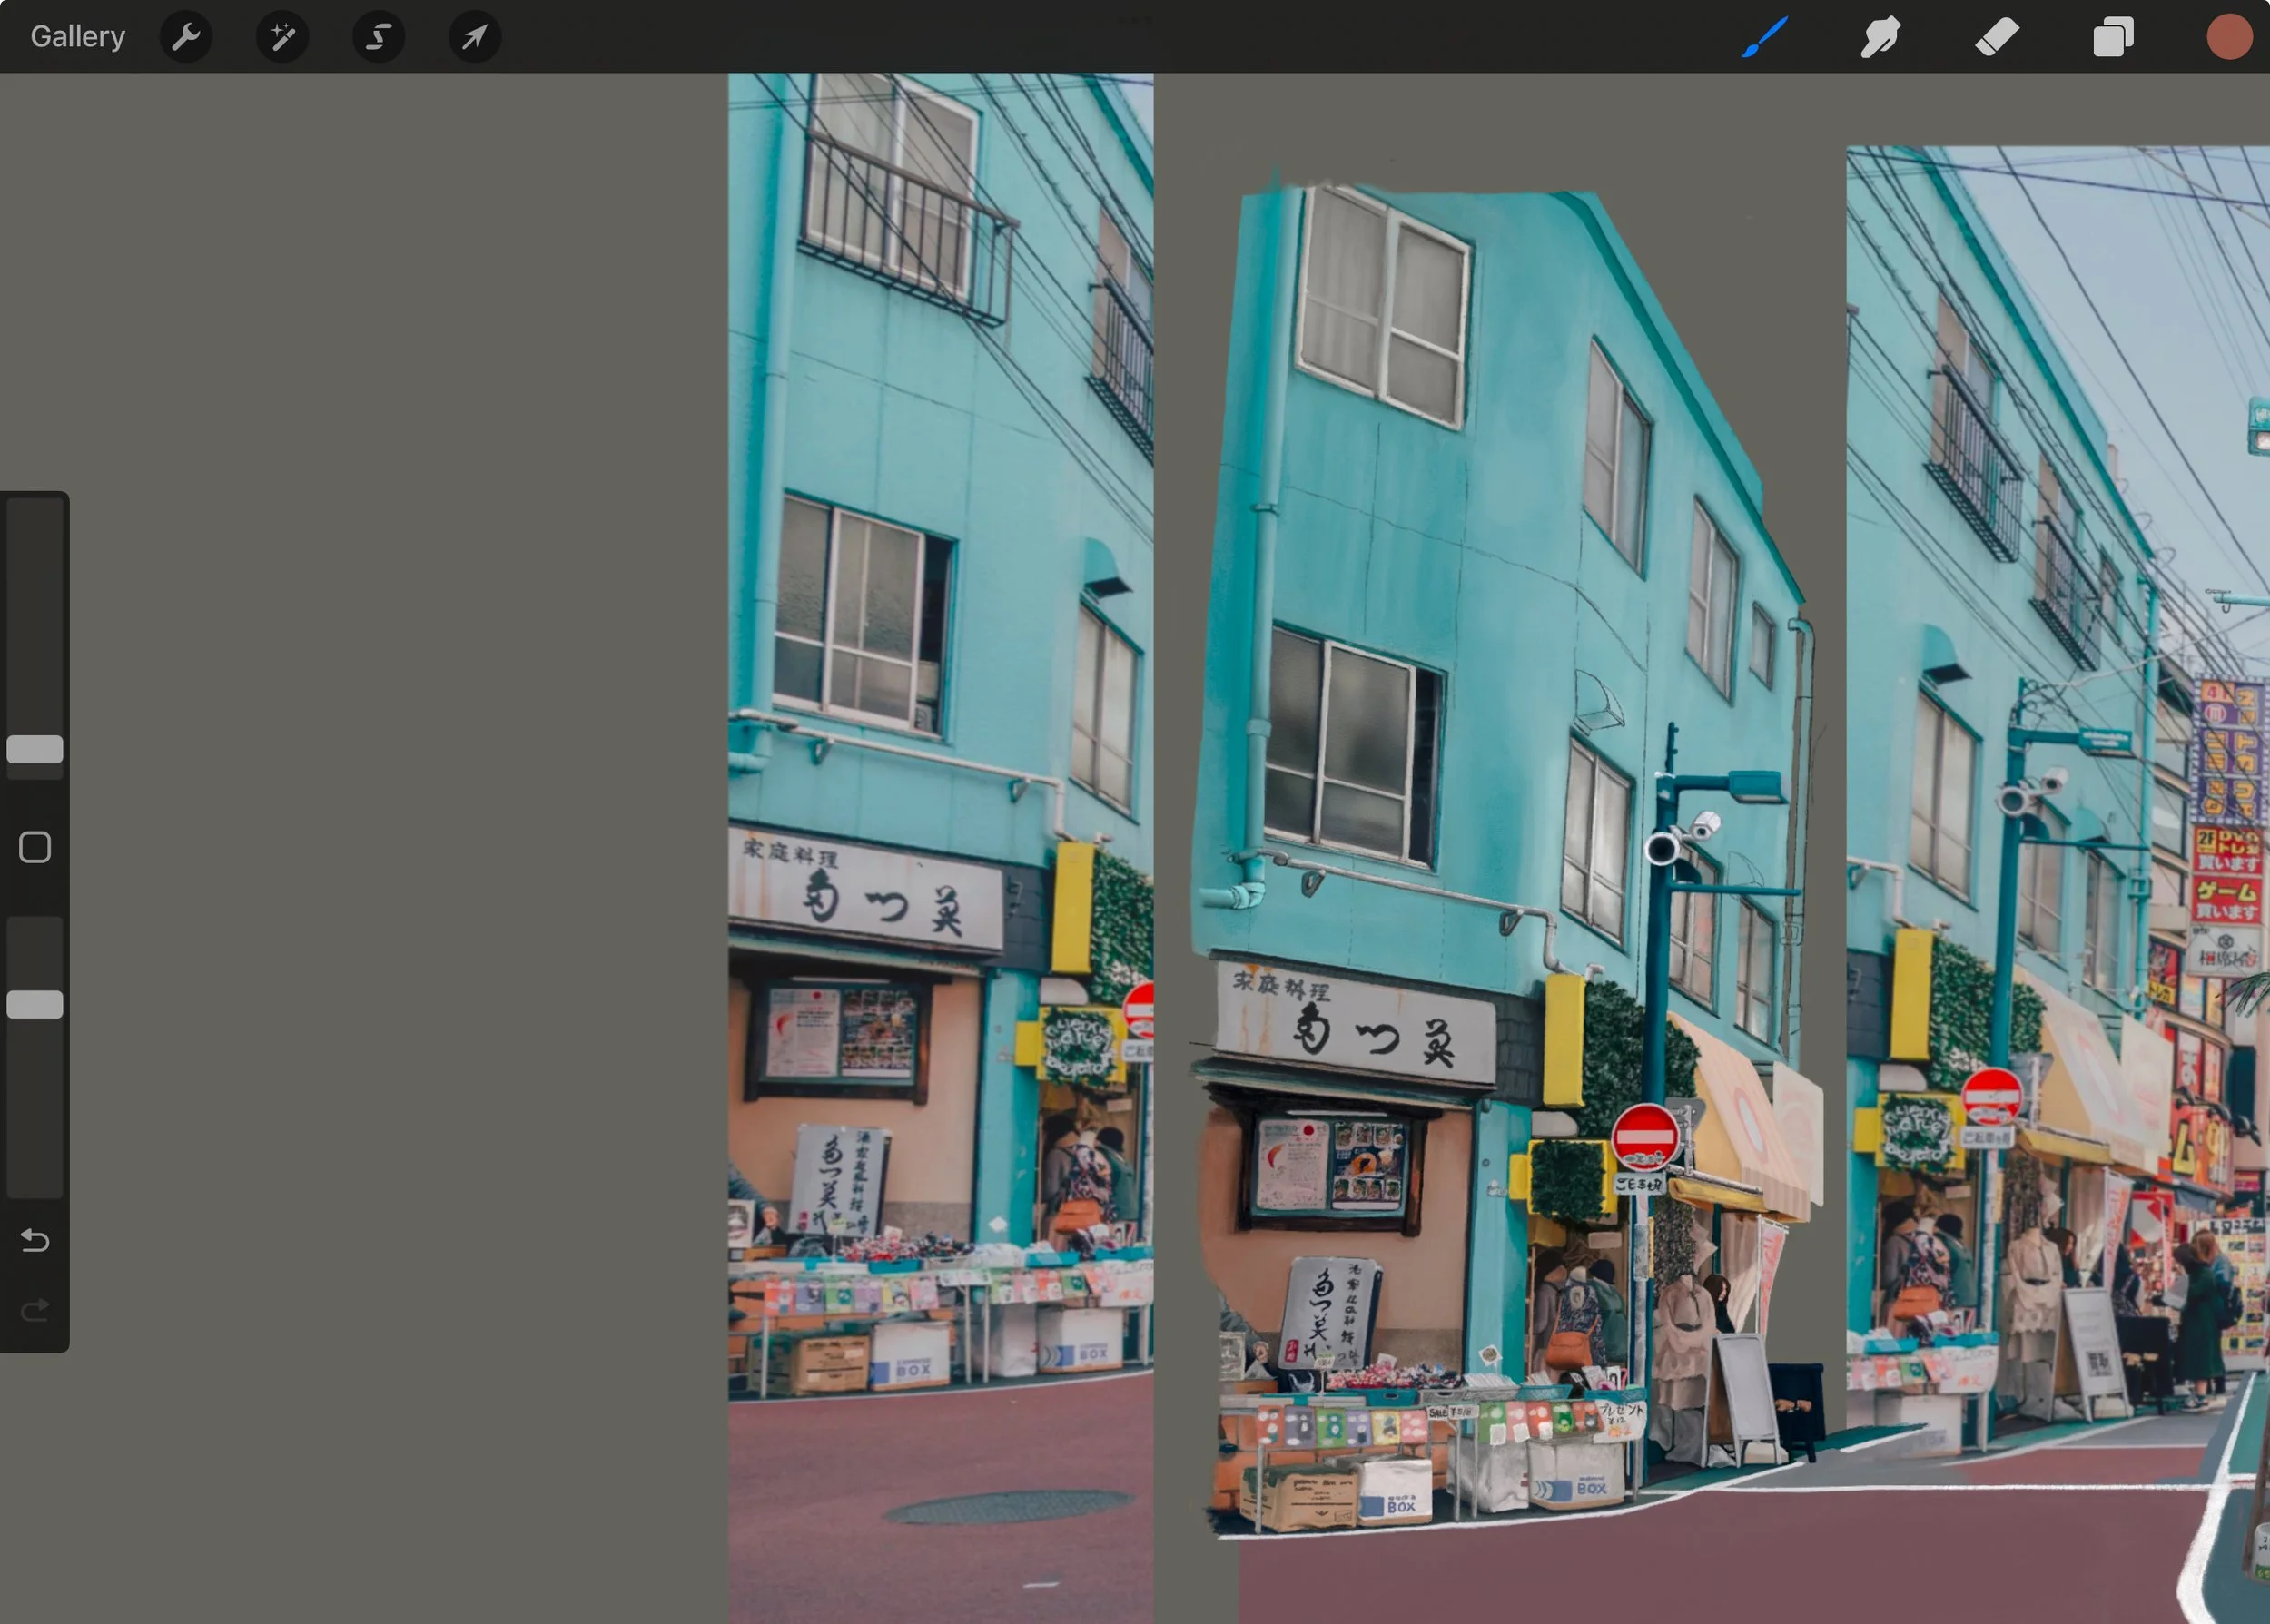Click top of brush size slider track

[x=35, y=515]
